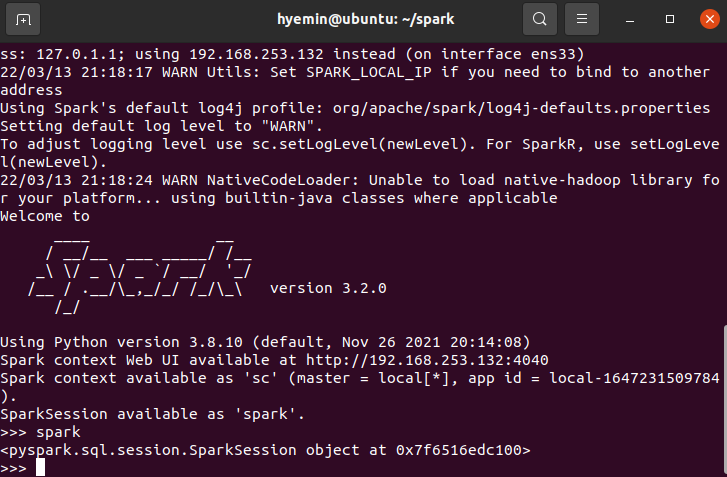This screenshot has width=727, height=477.
Task: Click the text 'SPARK_LOCAL_IP'
Action: (369, 72)
